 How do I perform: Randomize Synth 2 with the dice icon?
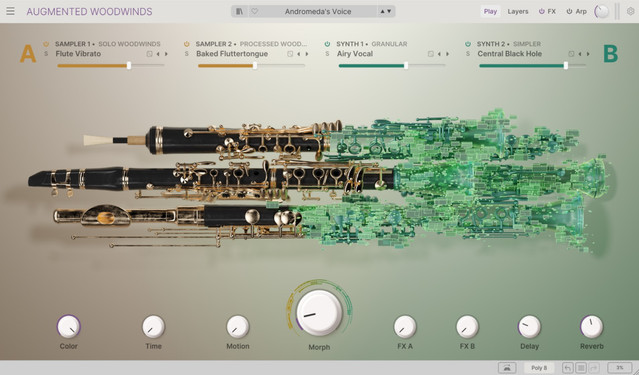[x=571, y=54]
